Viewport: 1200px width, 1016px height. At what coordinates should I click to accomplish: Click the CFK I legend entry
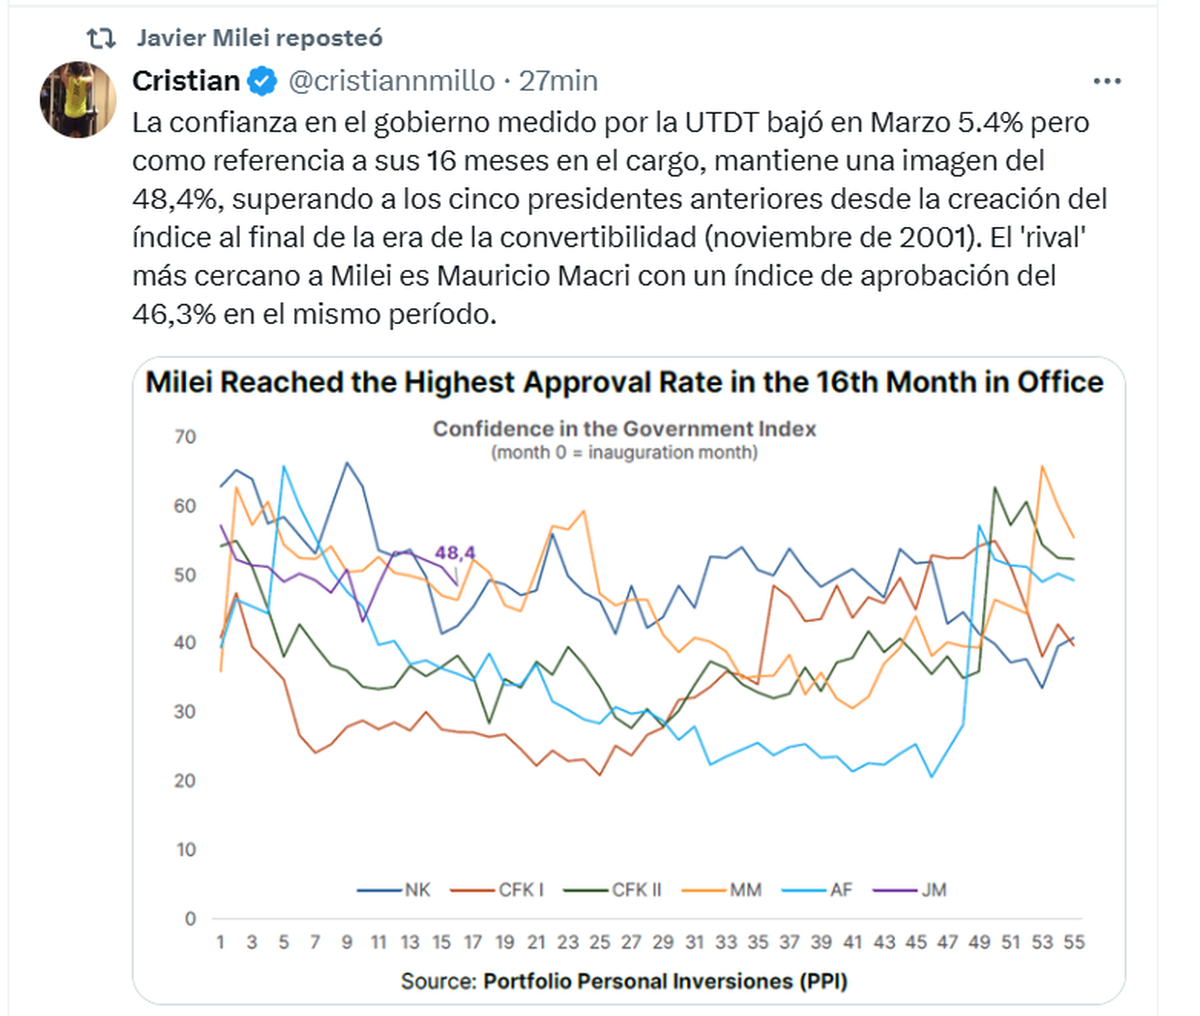(x=520, y=889)
